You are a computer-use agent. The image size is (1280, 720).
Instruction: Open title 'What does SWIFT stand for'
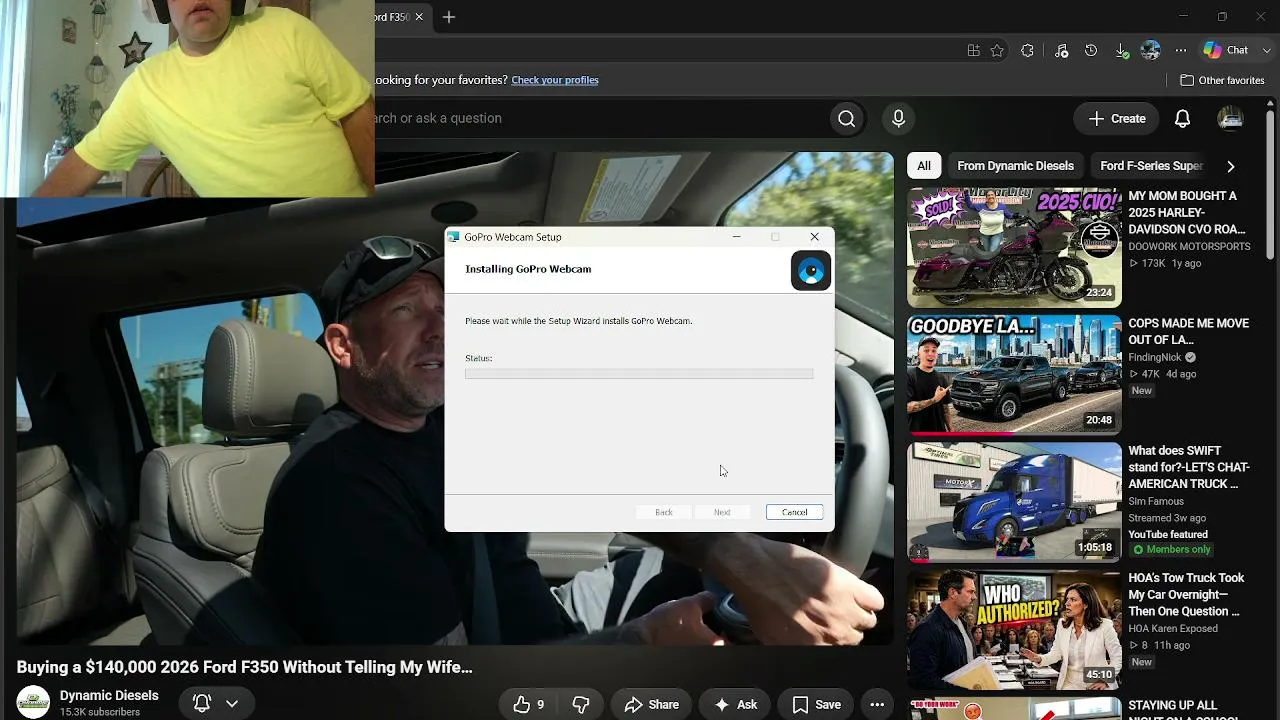pos(1189,467)
